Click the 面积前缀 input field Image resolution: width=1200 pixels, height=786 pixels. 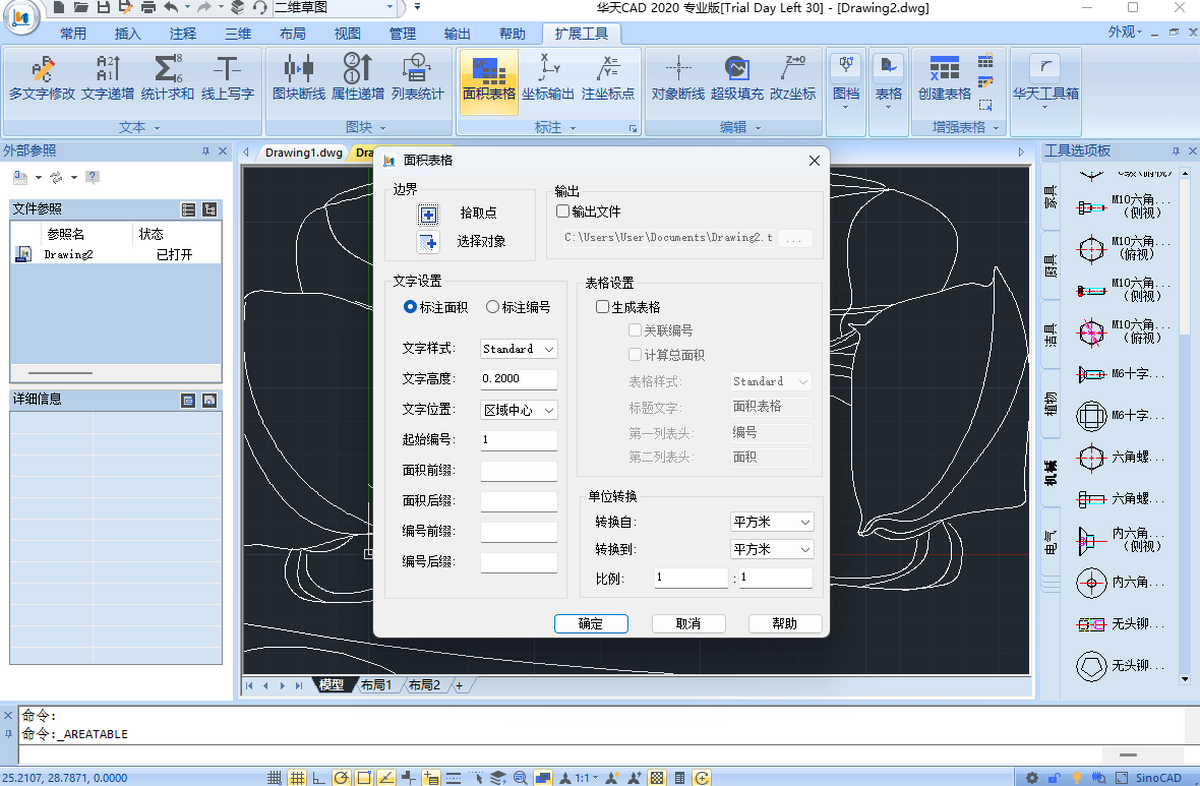tap(518, 471)
